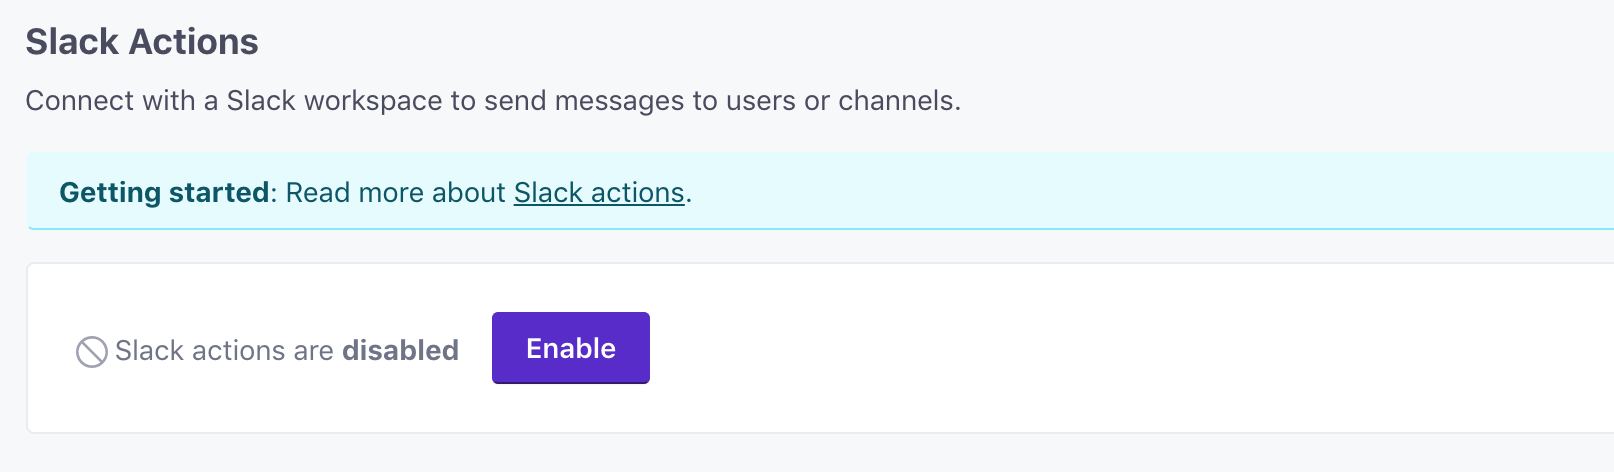Viewport: 1614px width, 472px height.
Task: Click the Slack Actions page heading
Action: pos(141,42)
